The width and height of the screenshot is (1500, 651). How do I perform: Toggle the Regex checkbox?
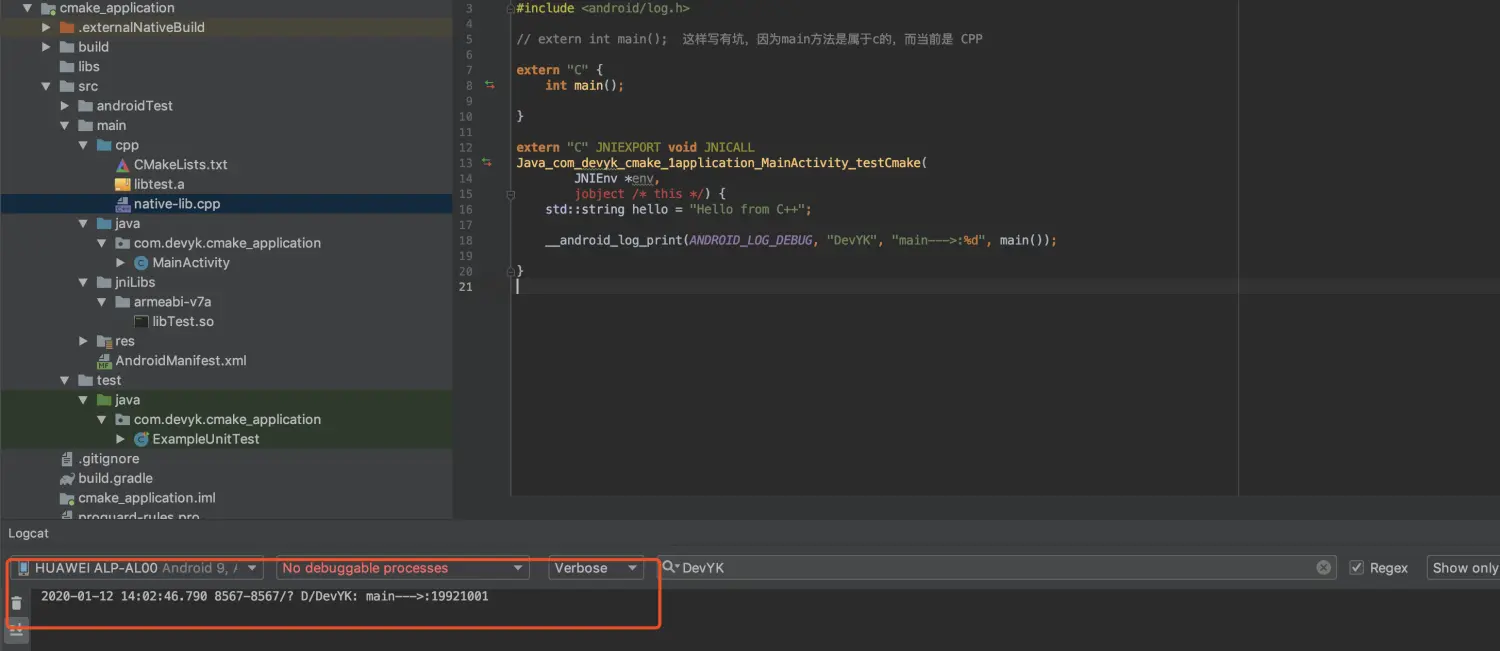[1356, 568]
